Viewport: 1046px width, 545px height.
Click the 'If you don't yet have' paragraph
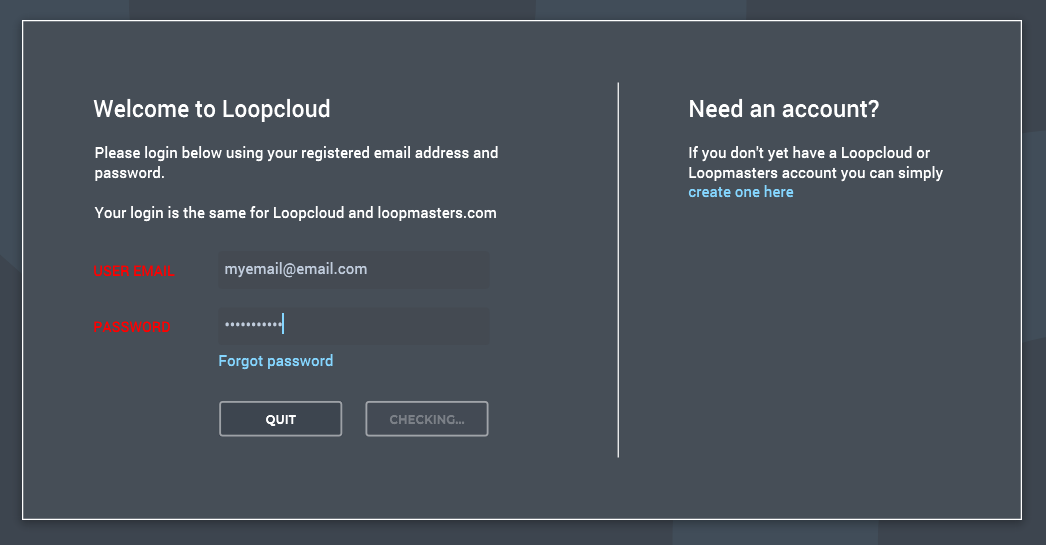click(x=815, y=163)
